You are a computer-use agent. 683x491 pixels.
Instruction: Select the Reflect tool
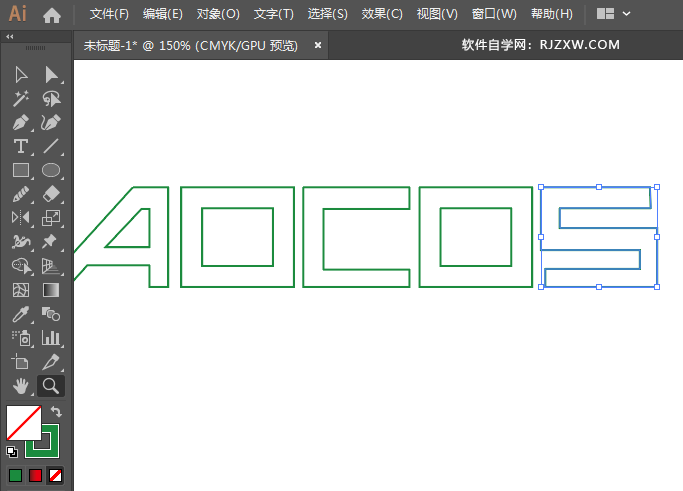coord(21,217)
